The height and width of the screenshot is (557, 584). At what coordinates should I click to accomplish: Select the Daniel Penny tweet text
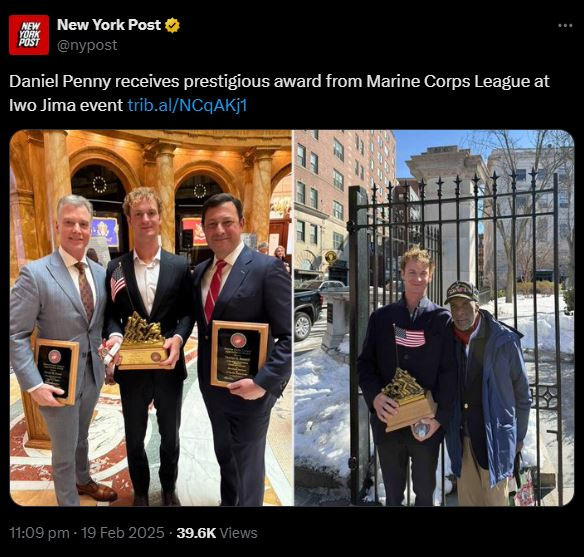(279, 93)
